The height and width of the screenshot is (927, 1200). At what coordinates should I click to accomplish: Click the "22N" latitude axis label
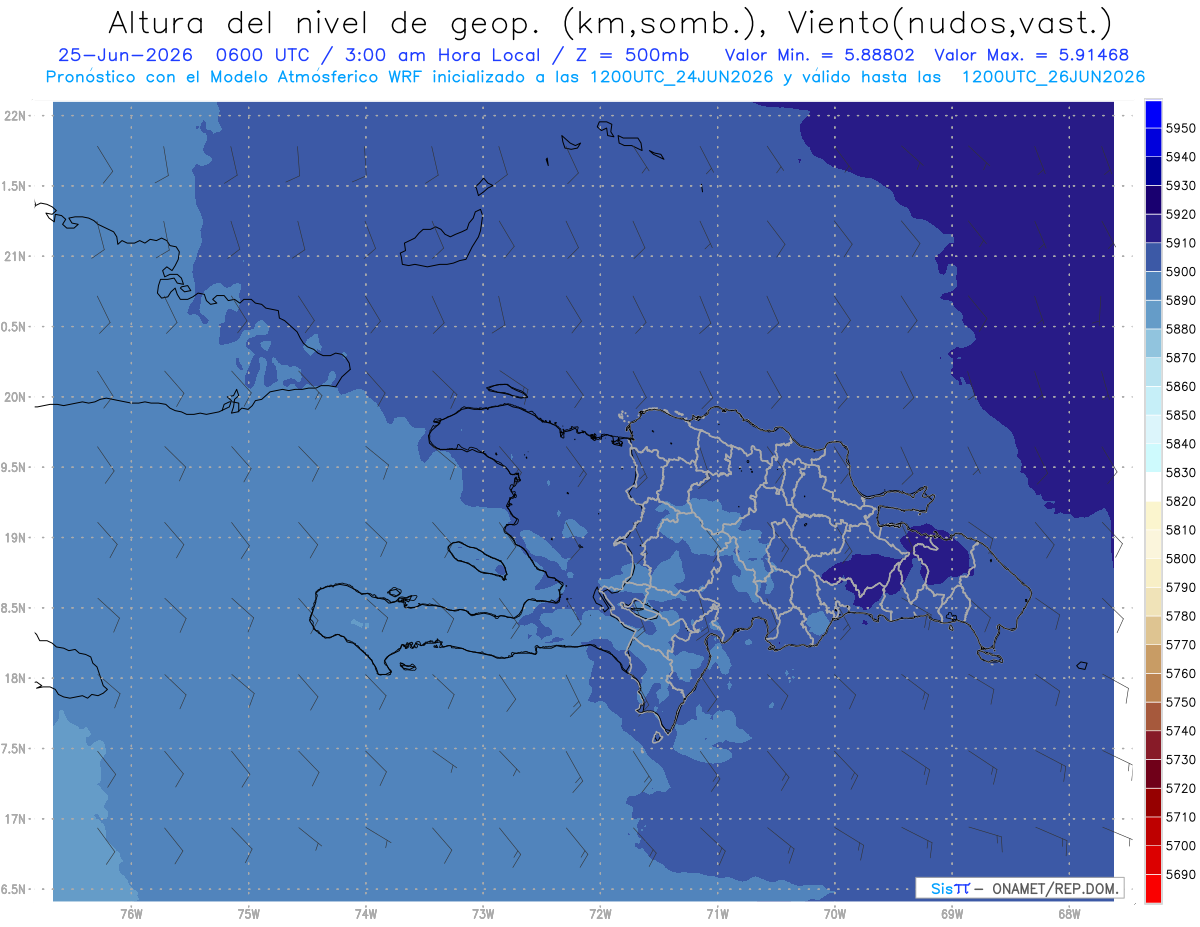(16, 116)
